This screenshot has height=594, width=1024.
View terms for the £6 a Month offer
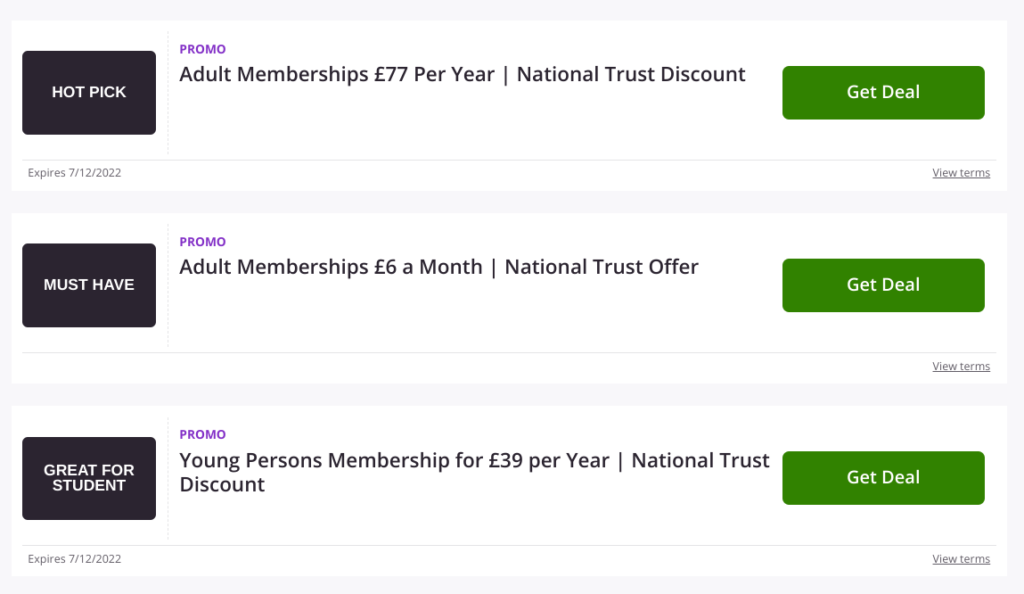961,366
